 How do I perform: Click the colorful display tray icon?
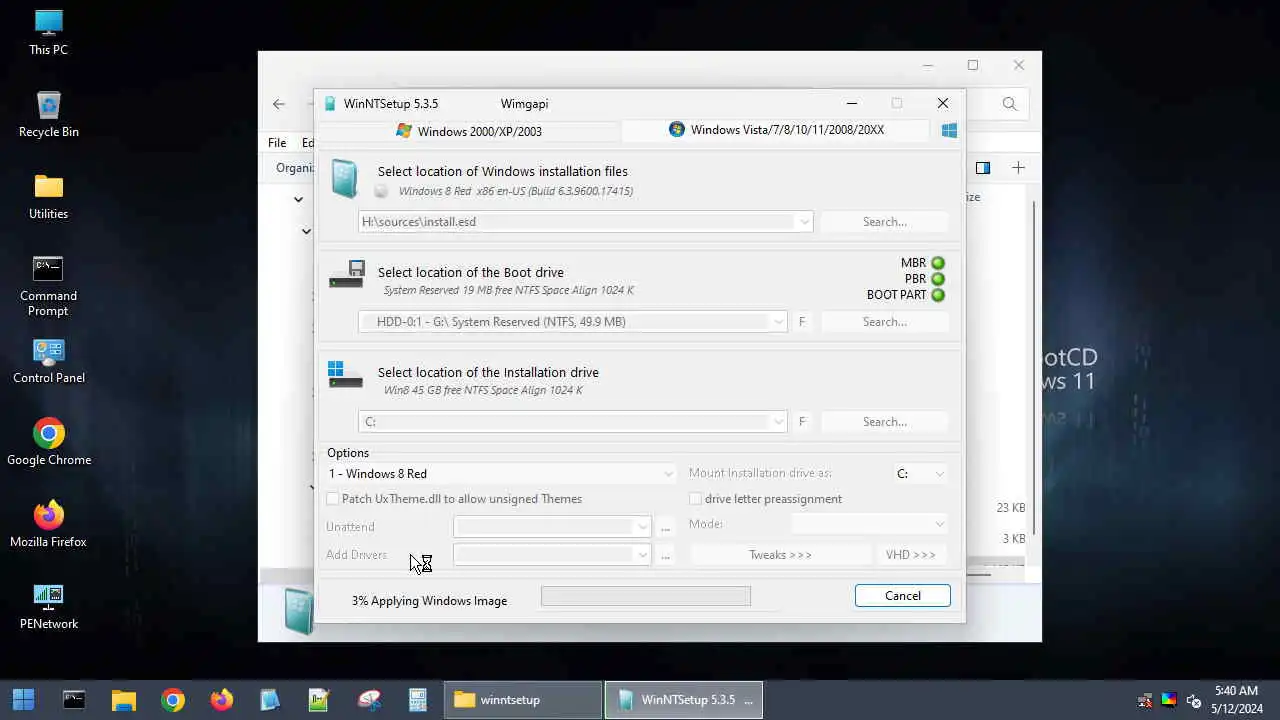pyautogui.click(x=1169, y=700)
